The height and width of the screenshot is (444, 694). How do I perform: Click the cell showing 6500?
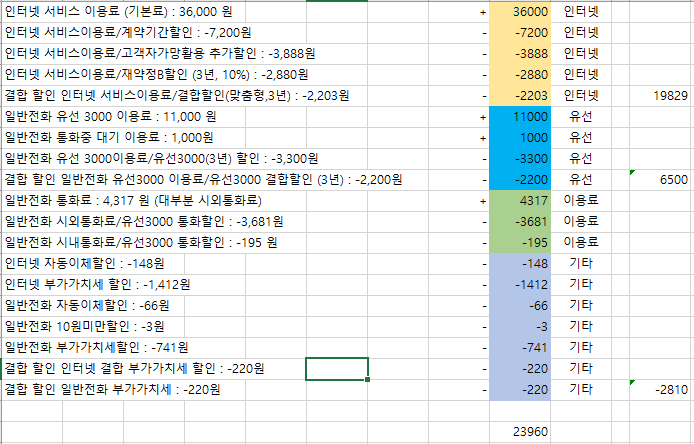[660, 179]
